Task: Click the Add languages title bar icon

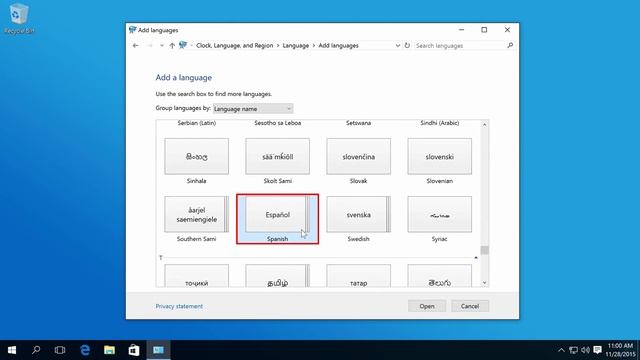Action: tap(132, 30)
